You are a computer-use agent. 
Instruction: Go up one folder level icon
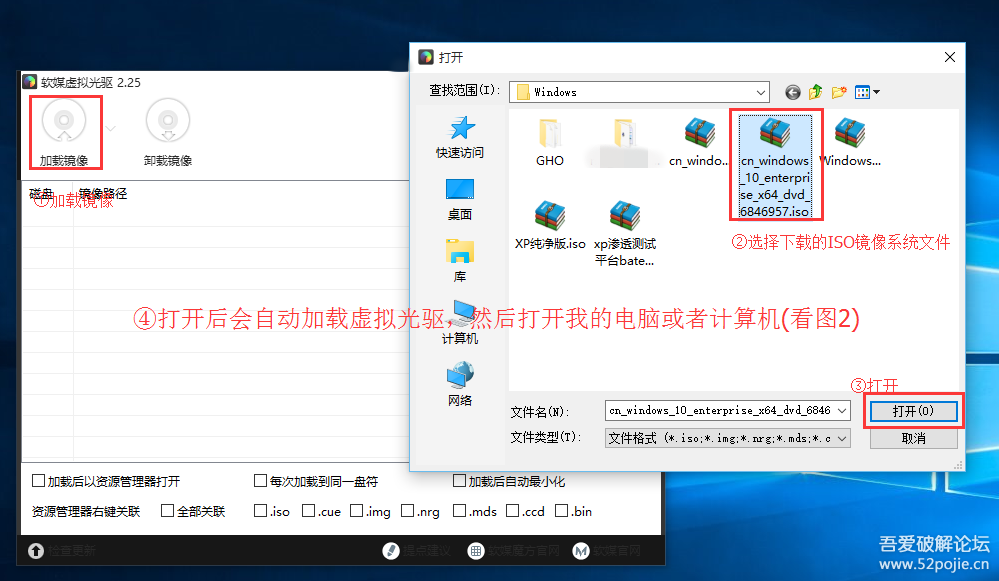point(816,92)
